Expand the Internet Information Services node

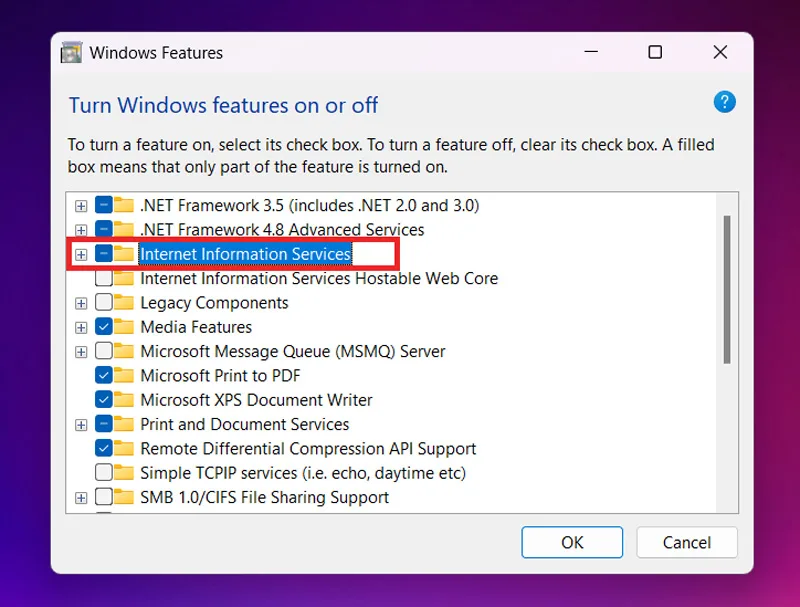[x=81, y=254]
